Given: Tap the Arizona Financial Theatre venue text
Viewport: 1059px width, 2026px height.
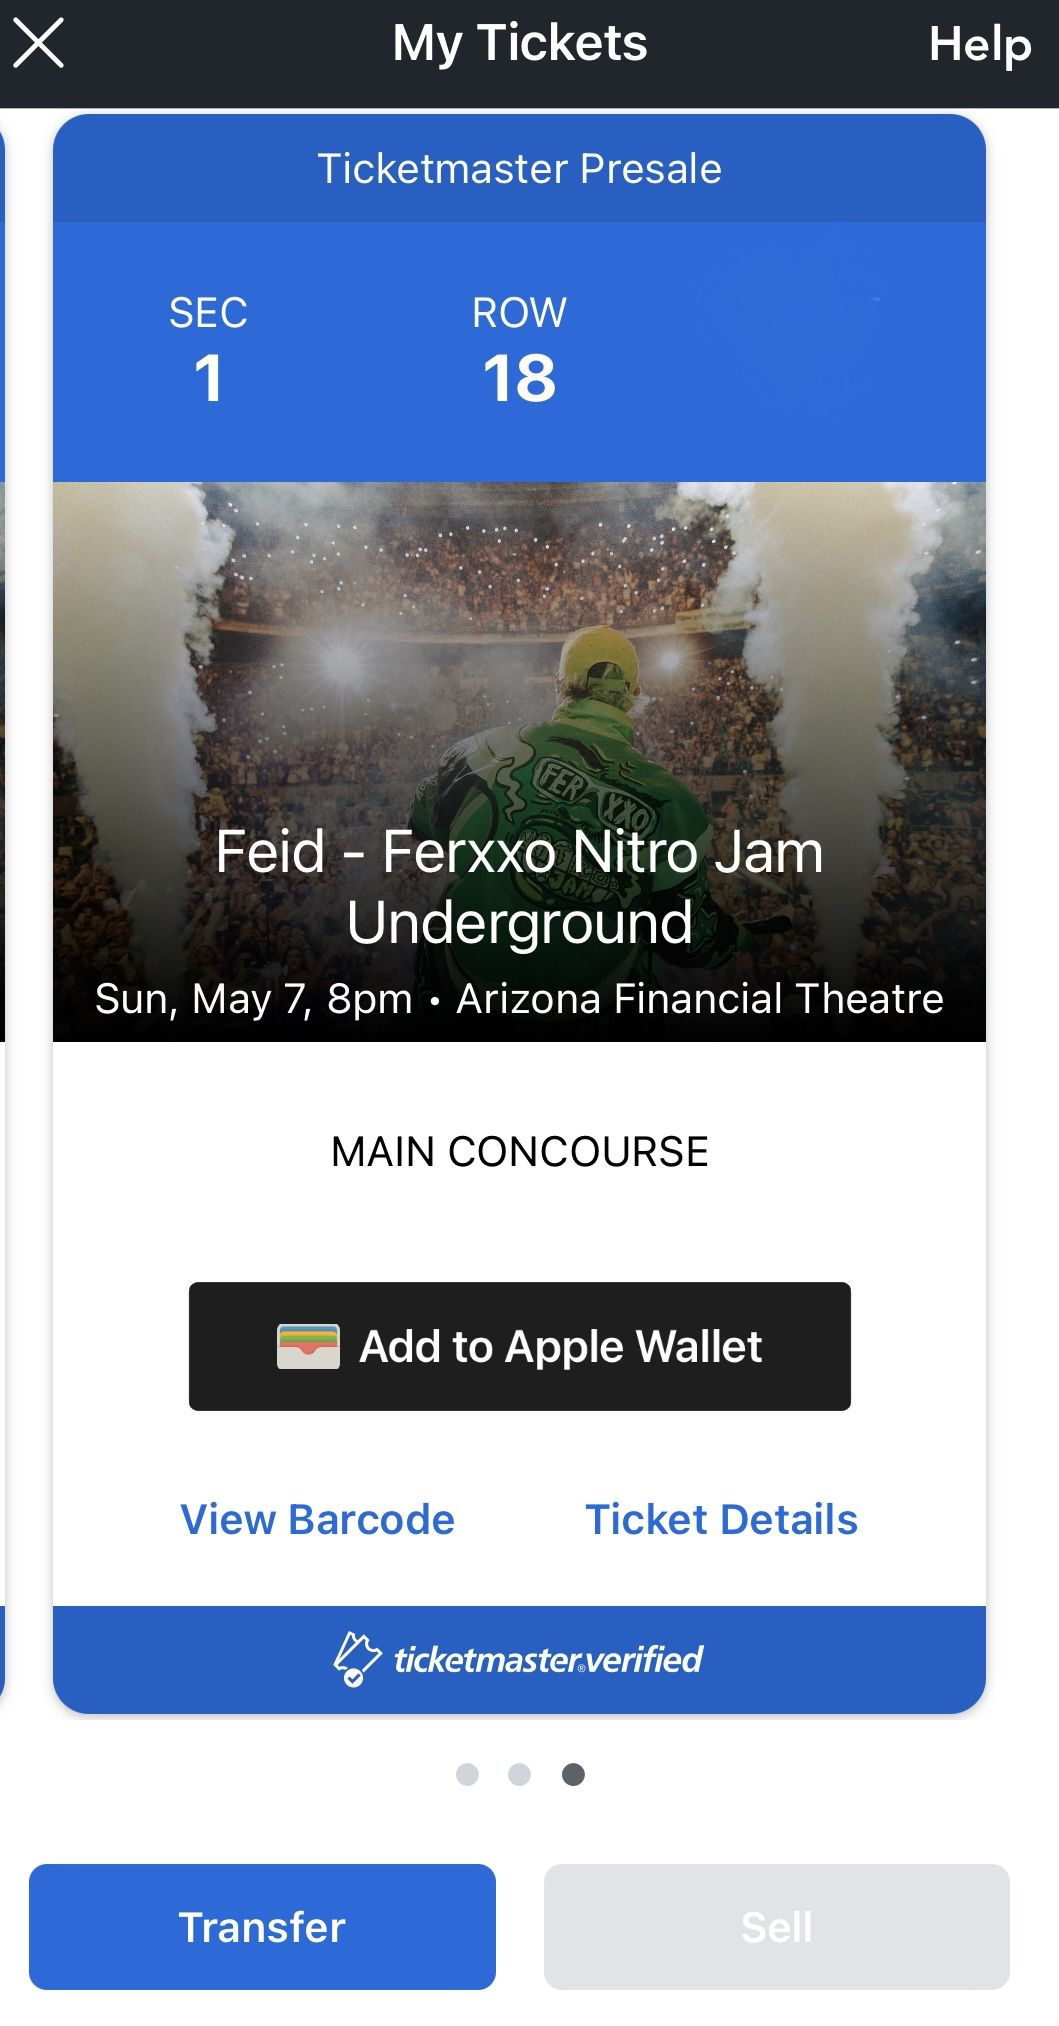Looking at the screenshot, I should [x=699, y=999].
